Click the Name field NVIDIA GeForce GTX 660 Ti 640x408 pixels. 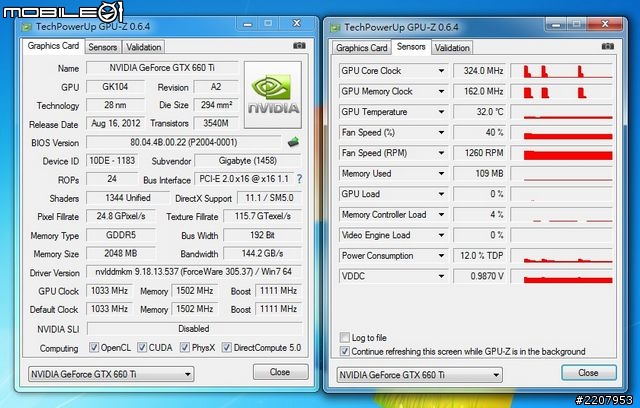pos(162,68)
